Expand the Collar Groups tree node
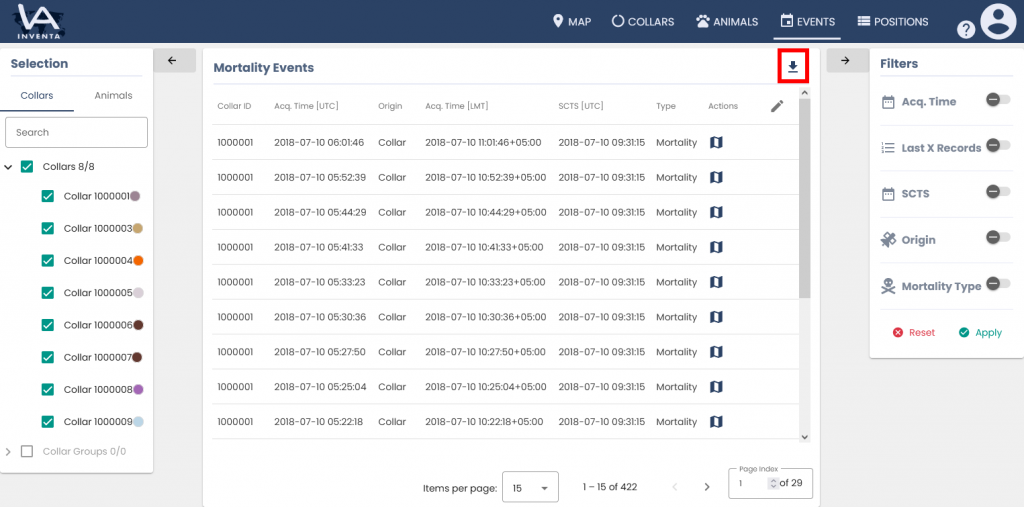1024x507 pixels. [x=9, y=452]
